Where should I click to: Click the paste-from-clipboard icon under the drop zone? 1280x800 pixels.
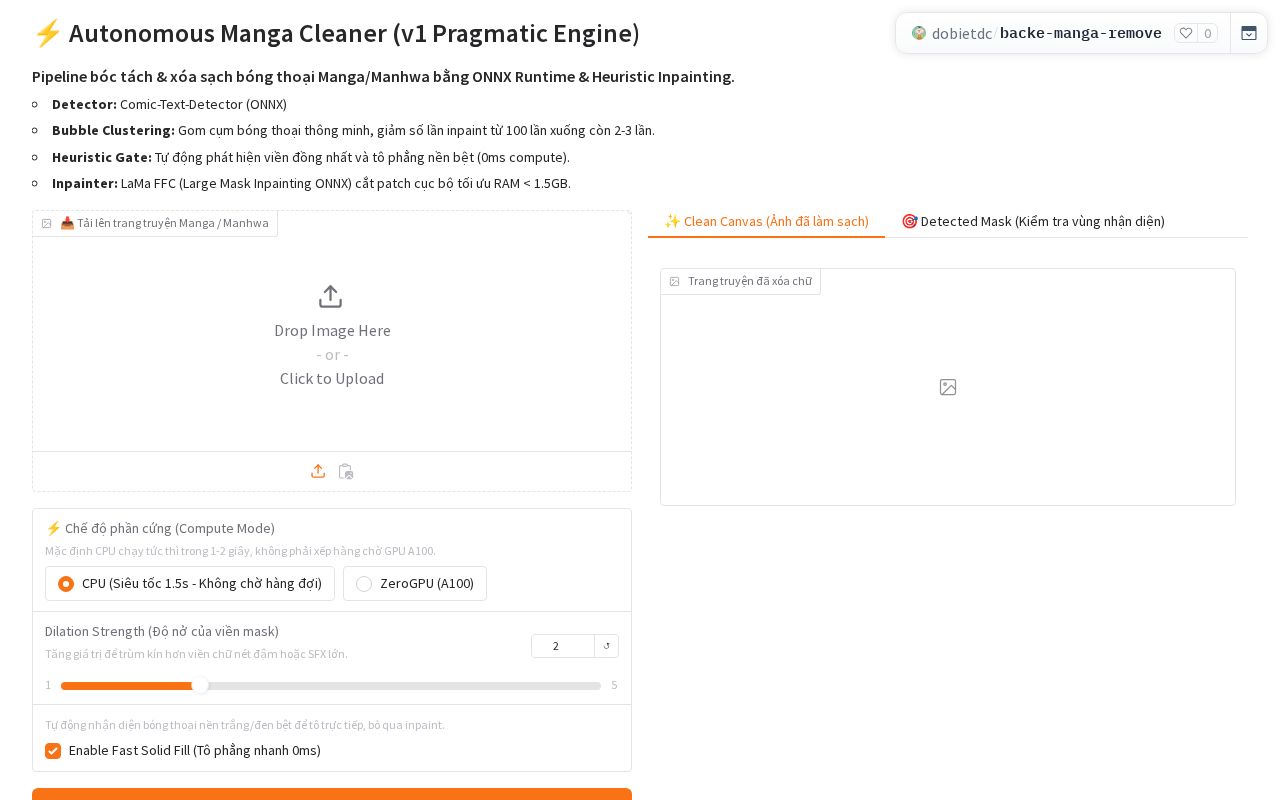coord(346,471)
